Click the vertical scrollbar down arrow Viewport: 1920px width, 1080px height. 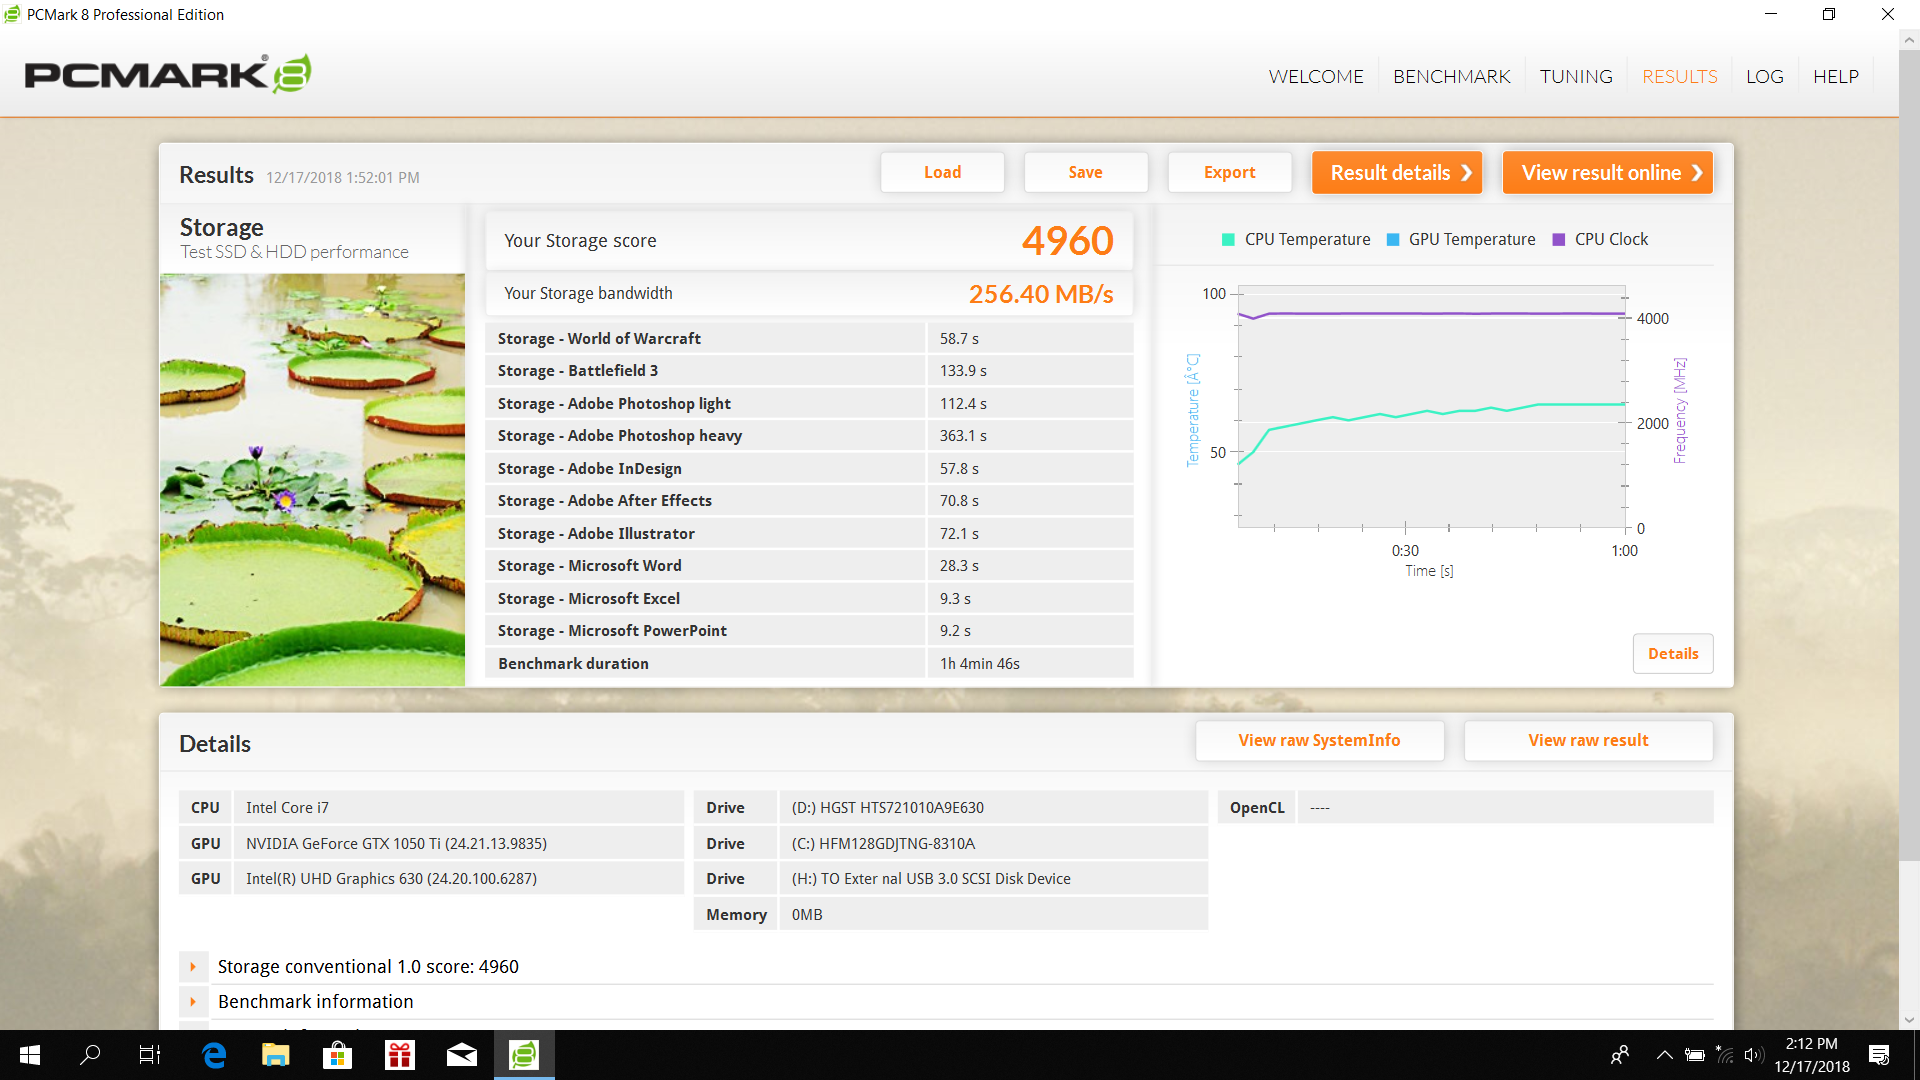click(x=1910, y=1020)
